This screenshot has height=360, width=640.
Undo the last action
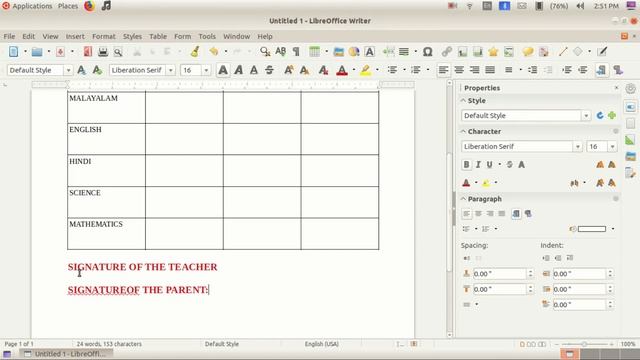coord(213,52)
